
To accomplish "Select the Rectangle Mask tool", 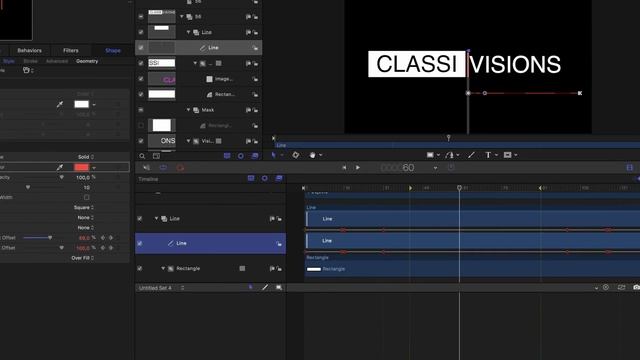I will (x=507, y=155).
